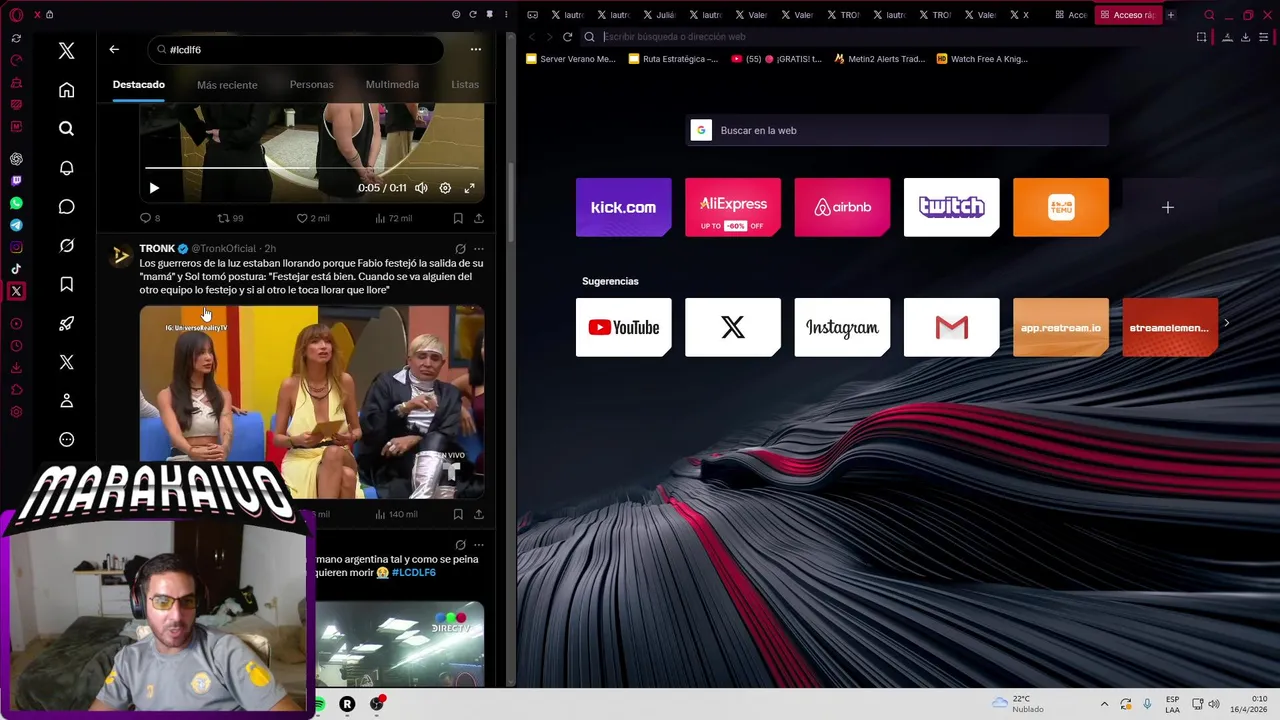The height and width of the screenshot is (720, 1280).
Task: Open AliExpress speed dial tile
Action: (x=732, y=207)
